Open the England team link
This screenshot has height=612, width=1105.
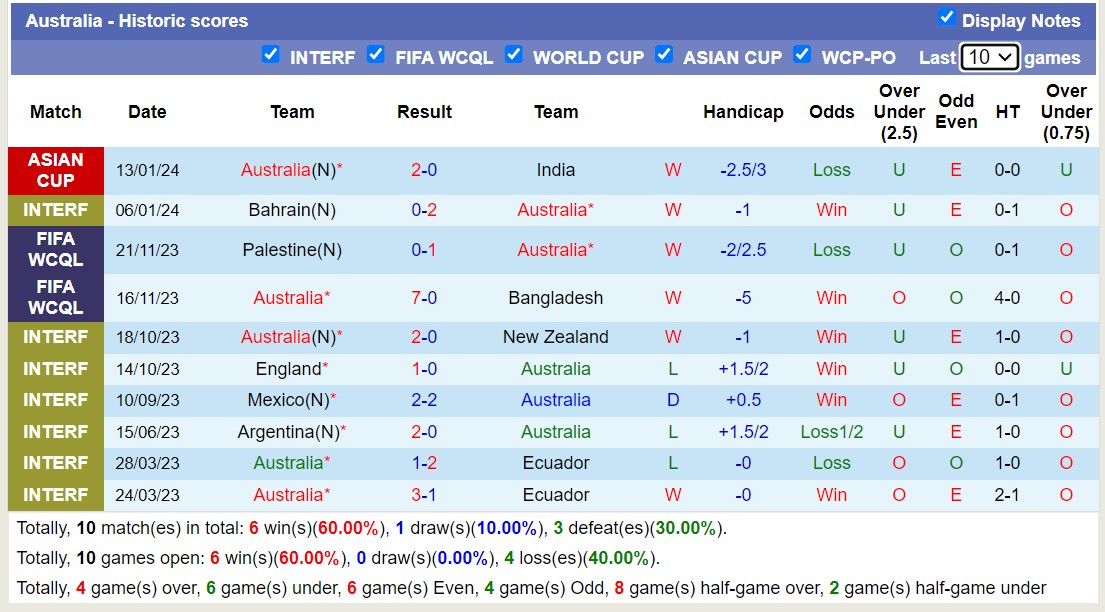tap(288, 369)
